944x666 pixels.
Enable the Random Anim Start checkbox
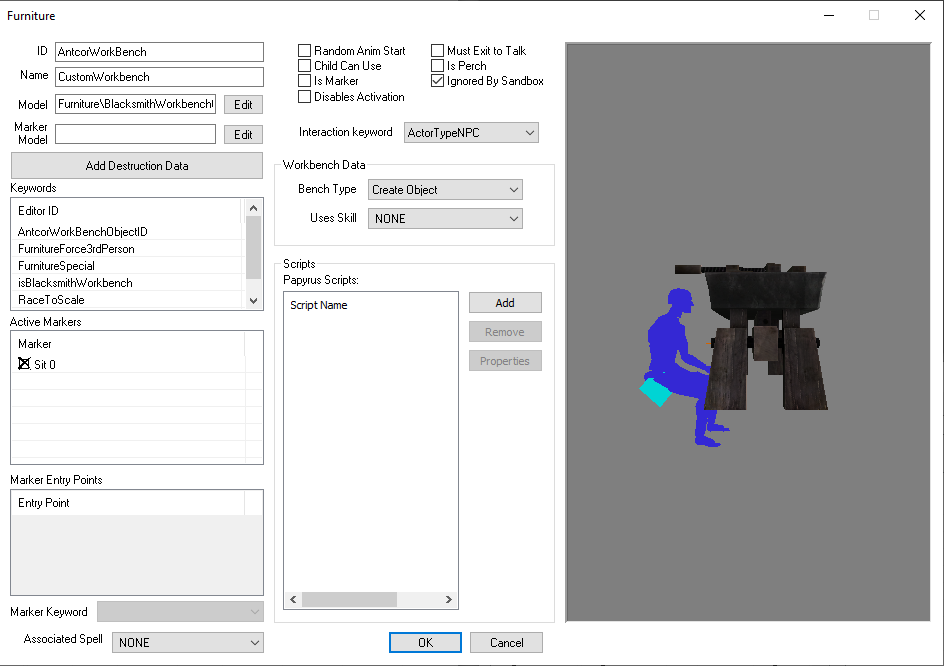tap(305, 51)
